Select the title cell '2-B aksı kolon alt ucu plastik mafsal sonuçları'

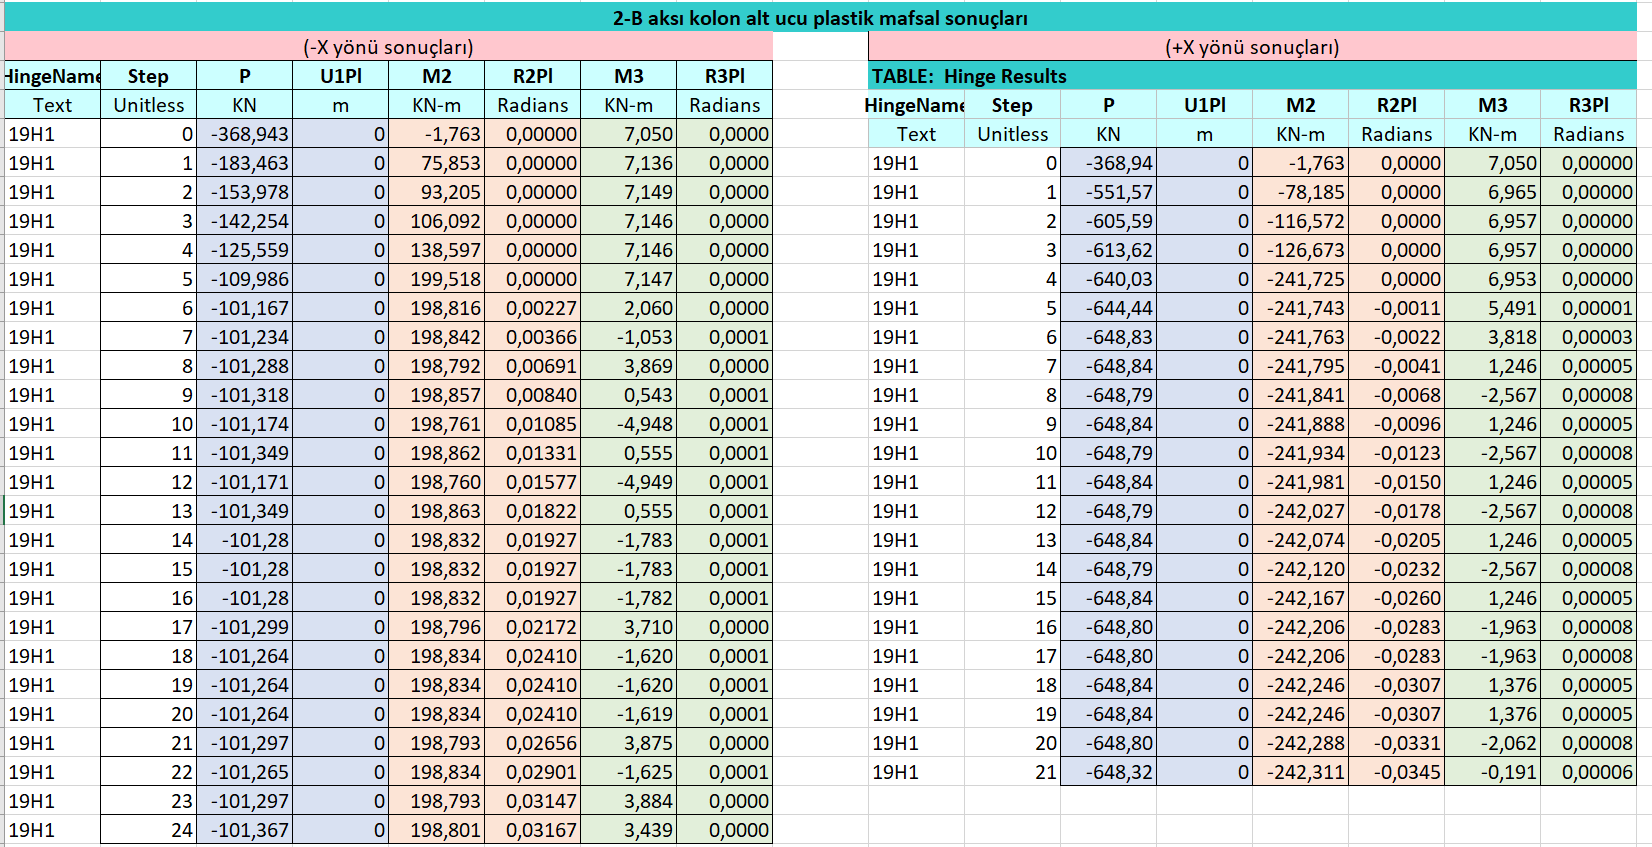[820, 18]
